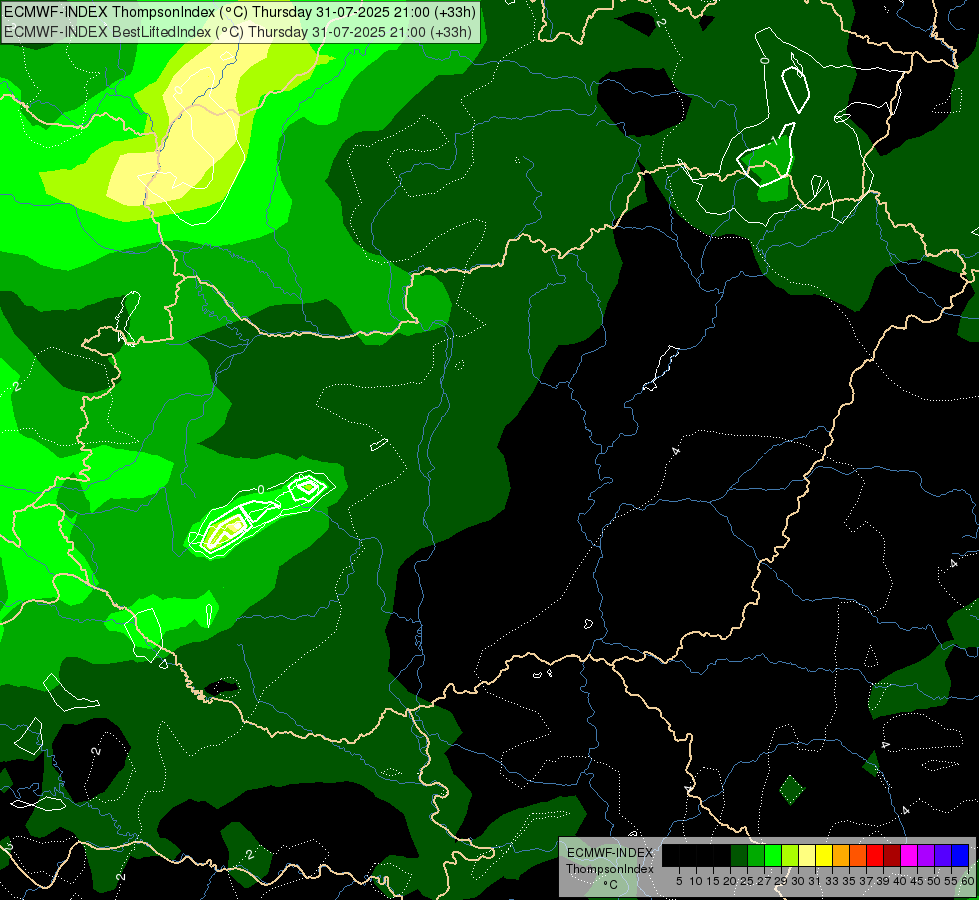The height and width of the screenshot is (900, 979).
Task: Click the legend tick value 35
Action: click(x=848, y=881)
